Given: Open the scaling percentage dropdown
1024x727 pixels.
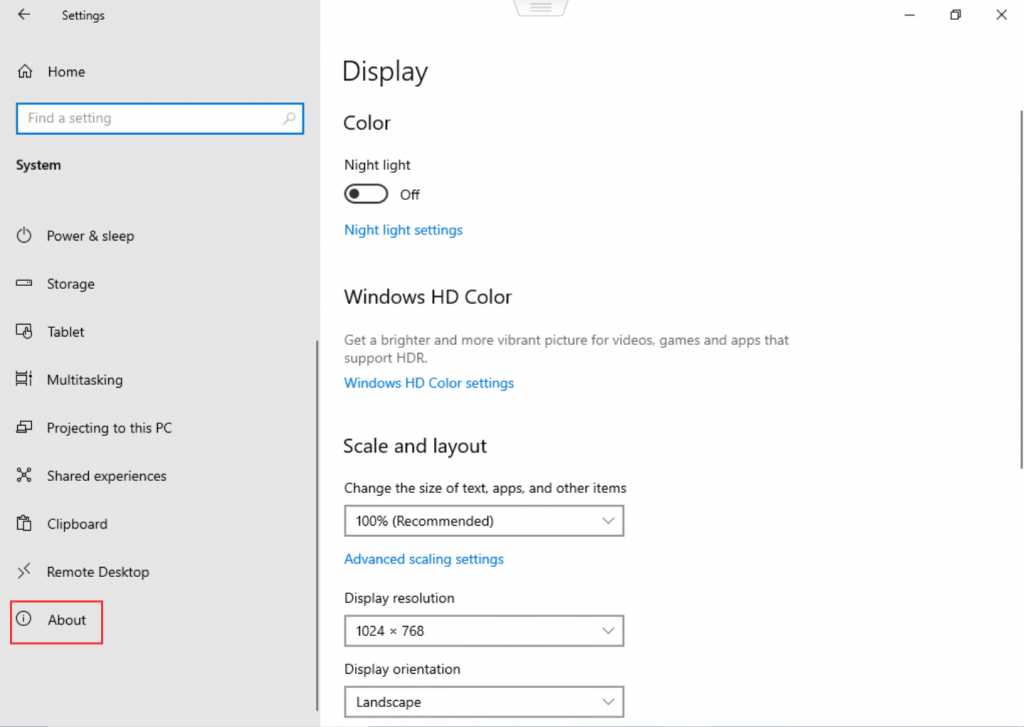Looking at the screenshot, I should [484, 521].
